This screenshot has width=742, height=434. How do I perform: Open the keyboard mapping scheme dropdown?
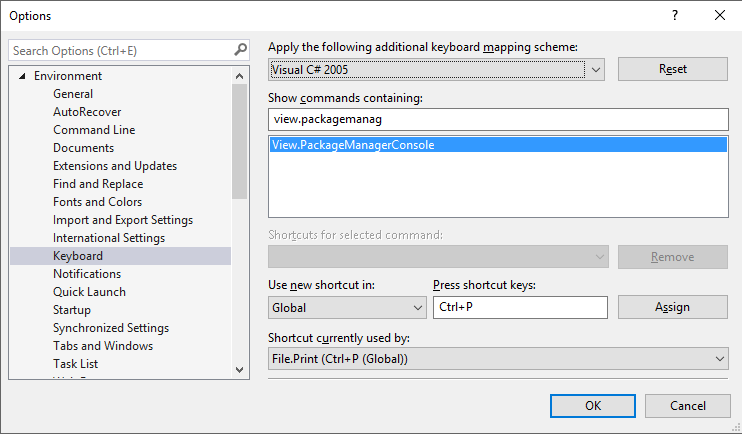595,70
